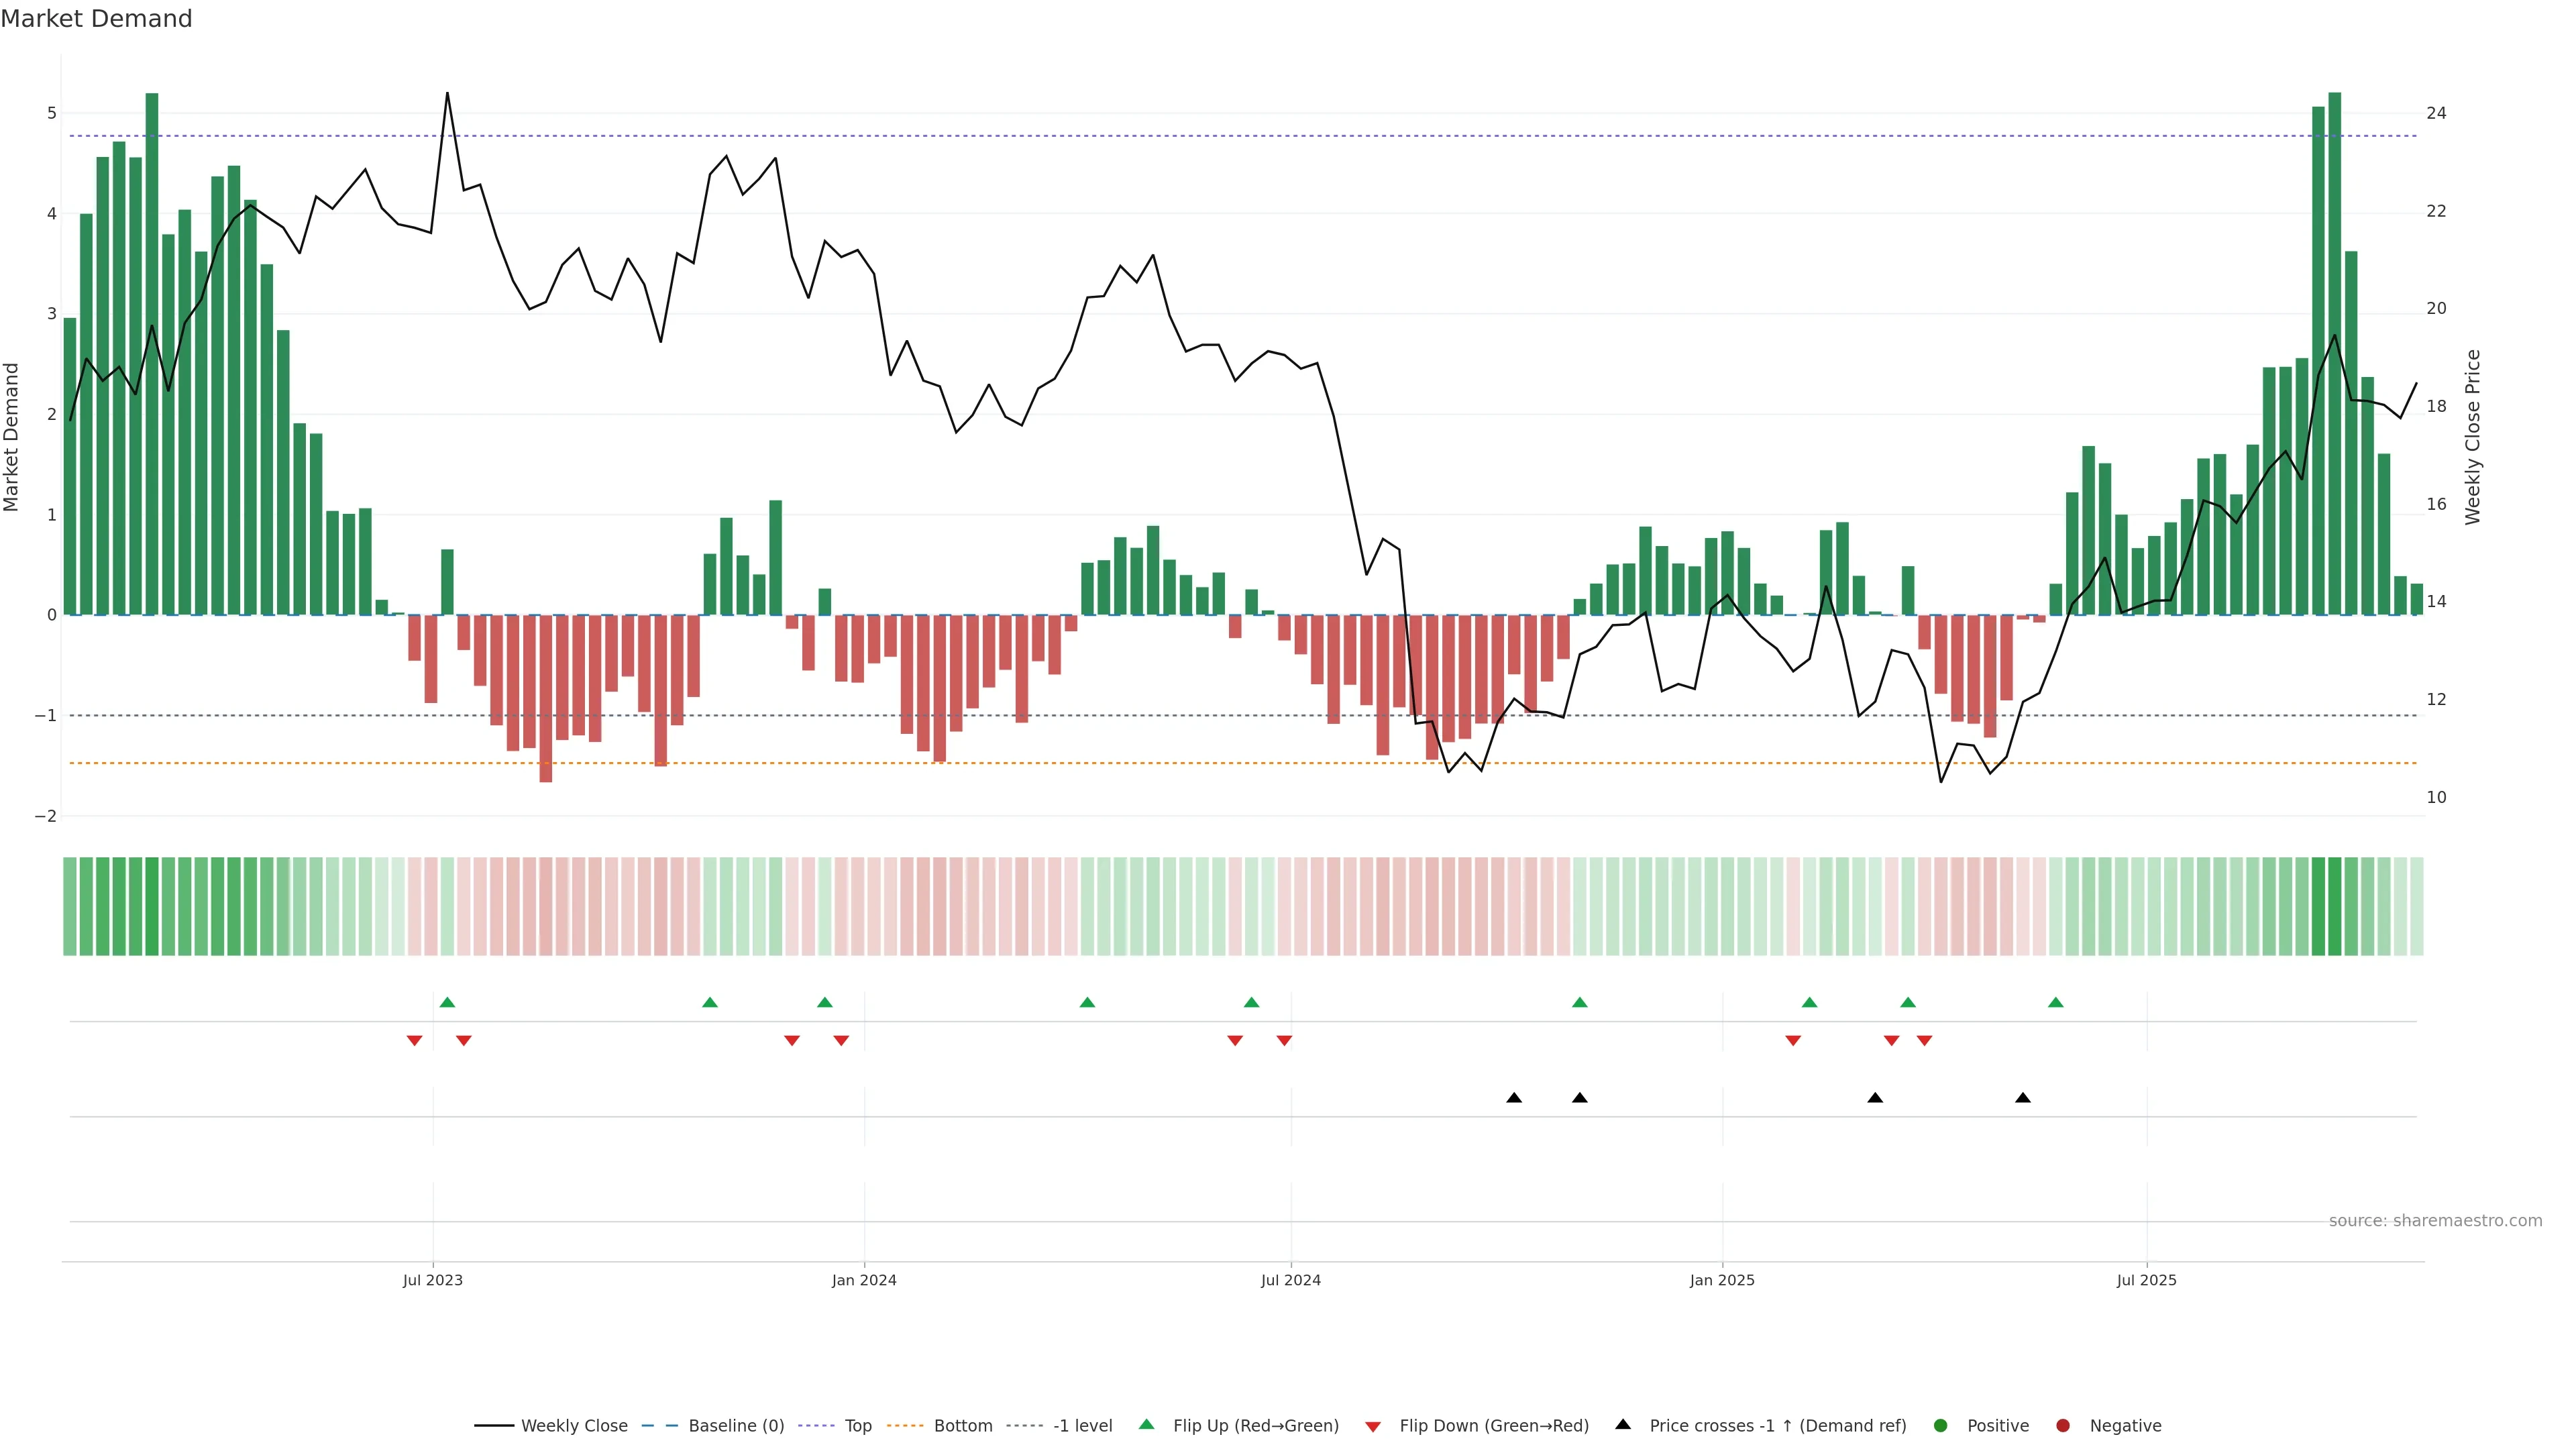Click the Jan 2024 x-axis label

[864, 1280]
